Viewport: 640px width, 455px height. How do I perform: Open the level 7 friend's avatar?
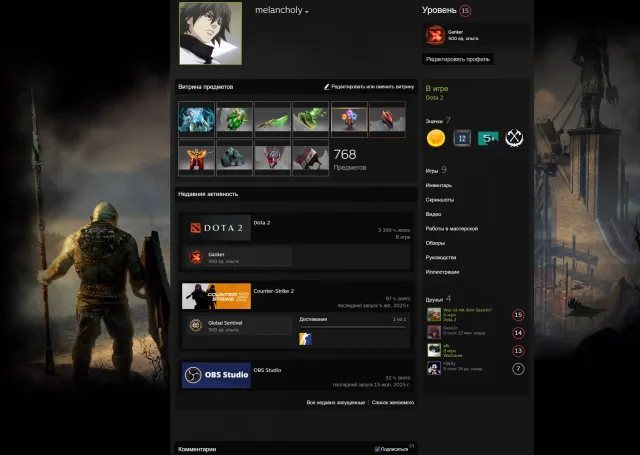click(434, 368)
